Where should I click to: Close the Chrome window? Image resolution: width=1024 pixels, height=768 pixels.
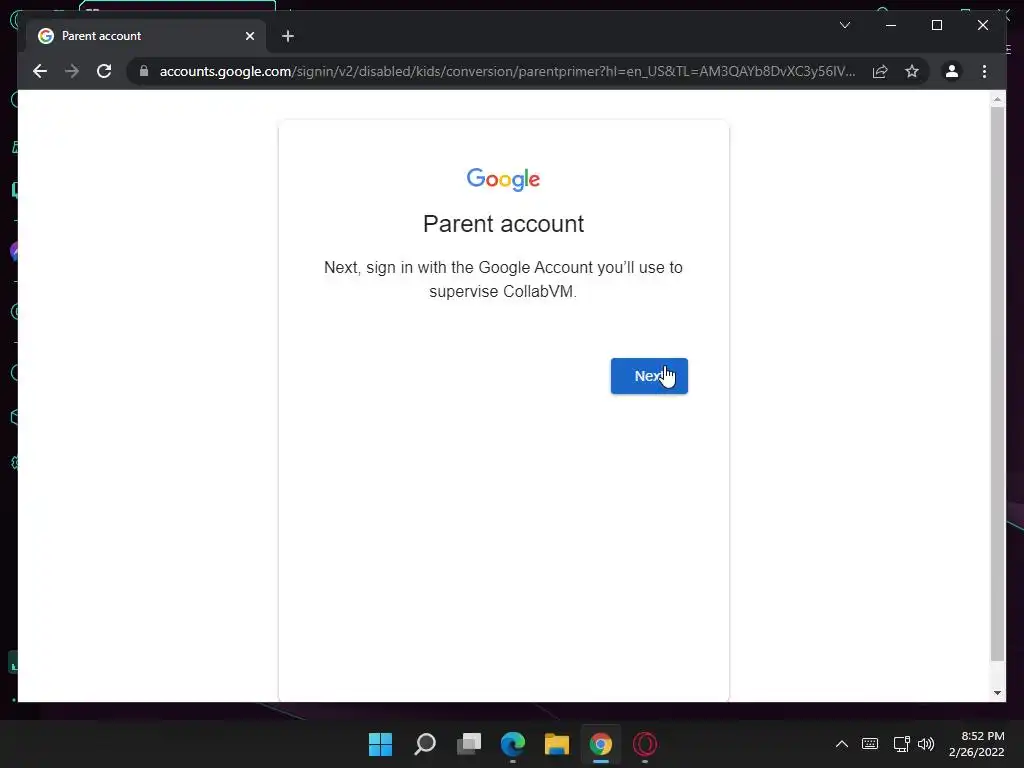click(982, 25)
